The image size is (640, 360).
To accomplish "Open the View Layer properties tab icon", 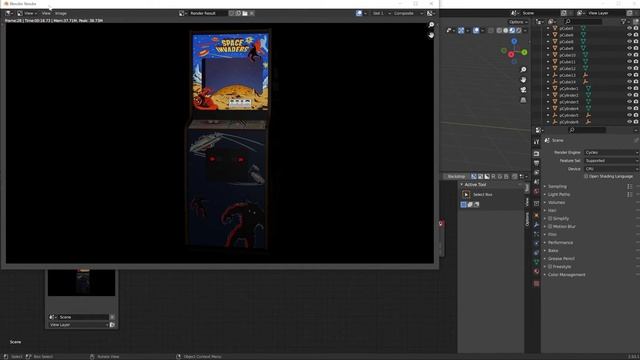I will [x=536, y=173].
